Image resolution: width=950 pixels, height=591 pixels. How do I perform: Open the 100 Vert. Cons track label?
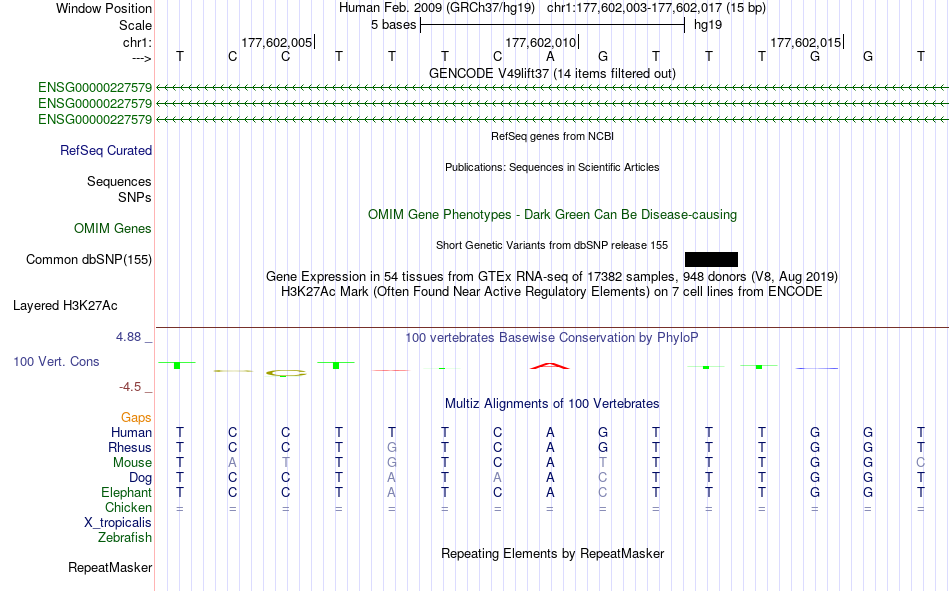(56, 361)
